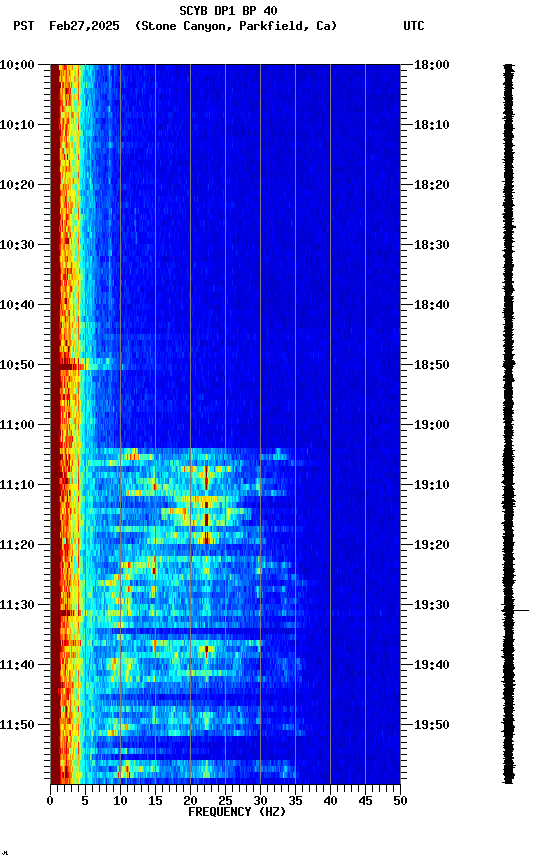This screenshot has height=864, width=552.
Task: Click the '0' frequency axis label
Action: (50, 801)
